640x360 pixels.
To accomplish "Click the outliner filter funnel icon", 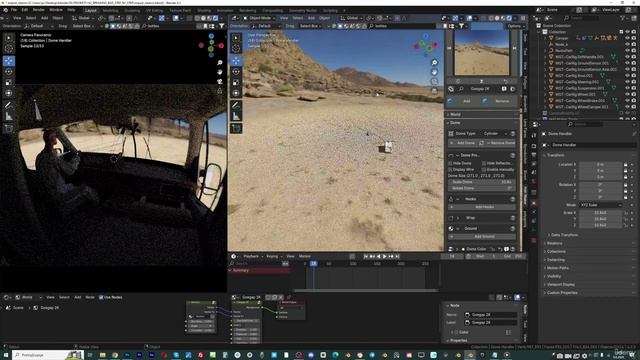I will tap(623, 18).
